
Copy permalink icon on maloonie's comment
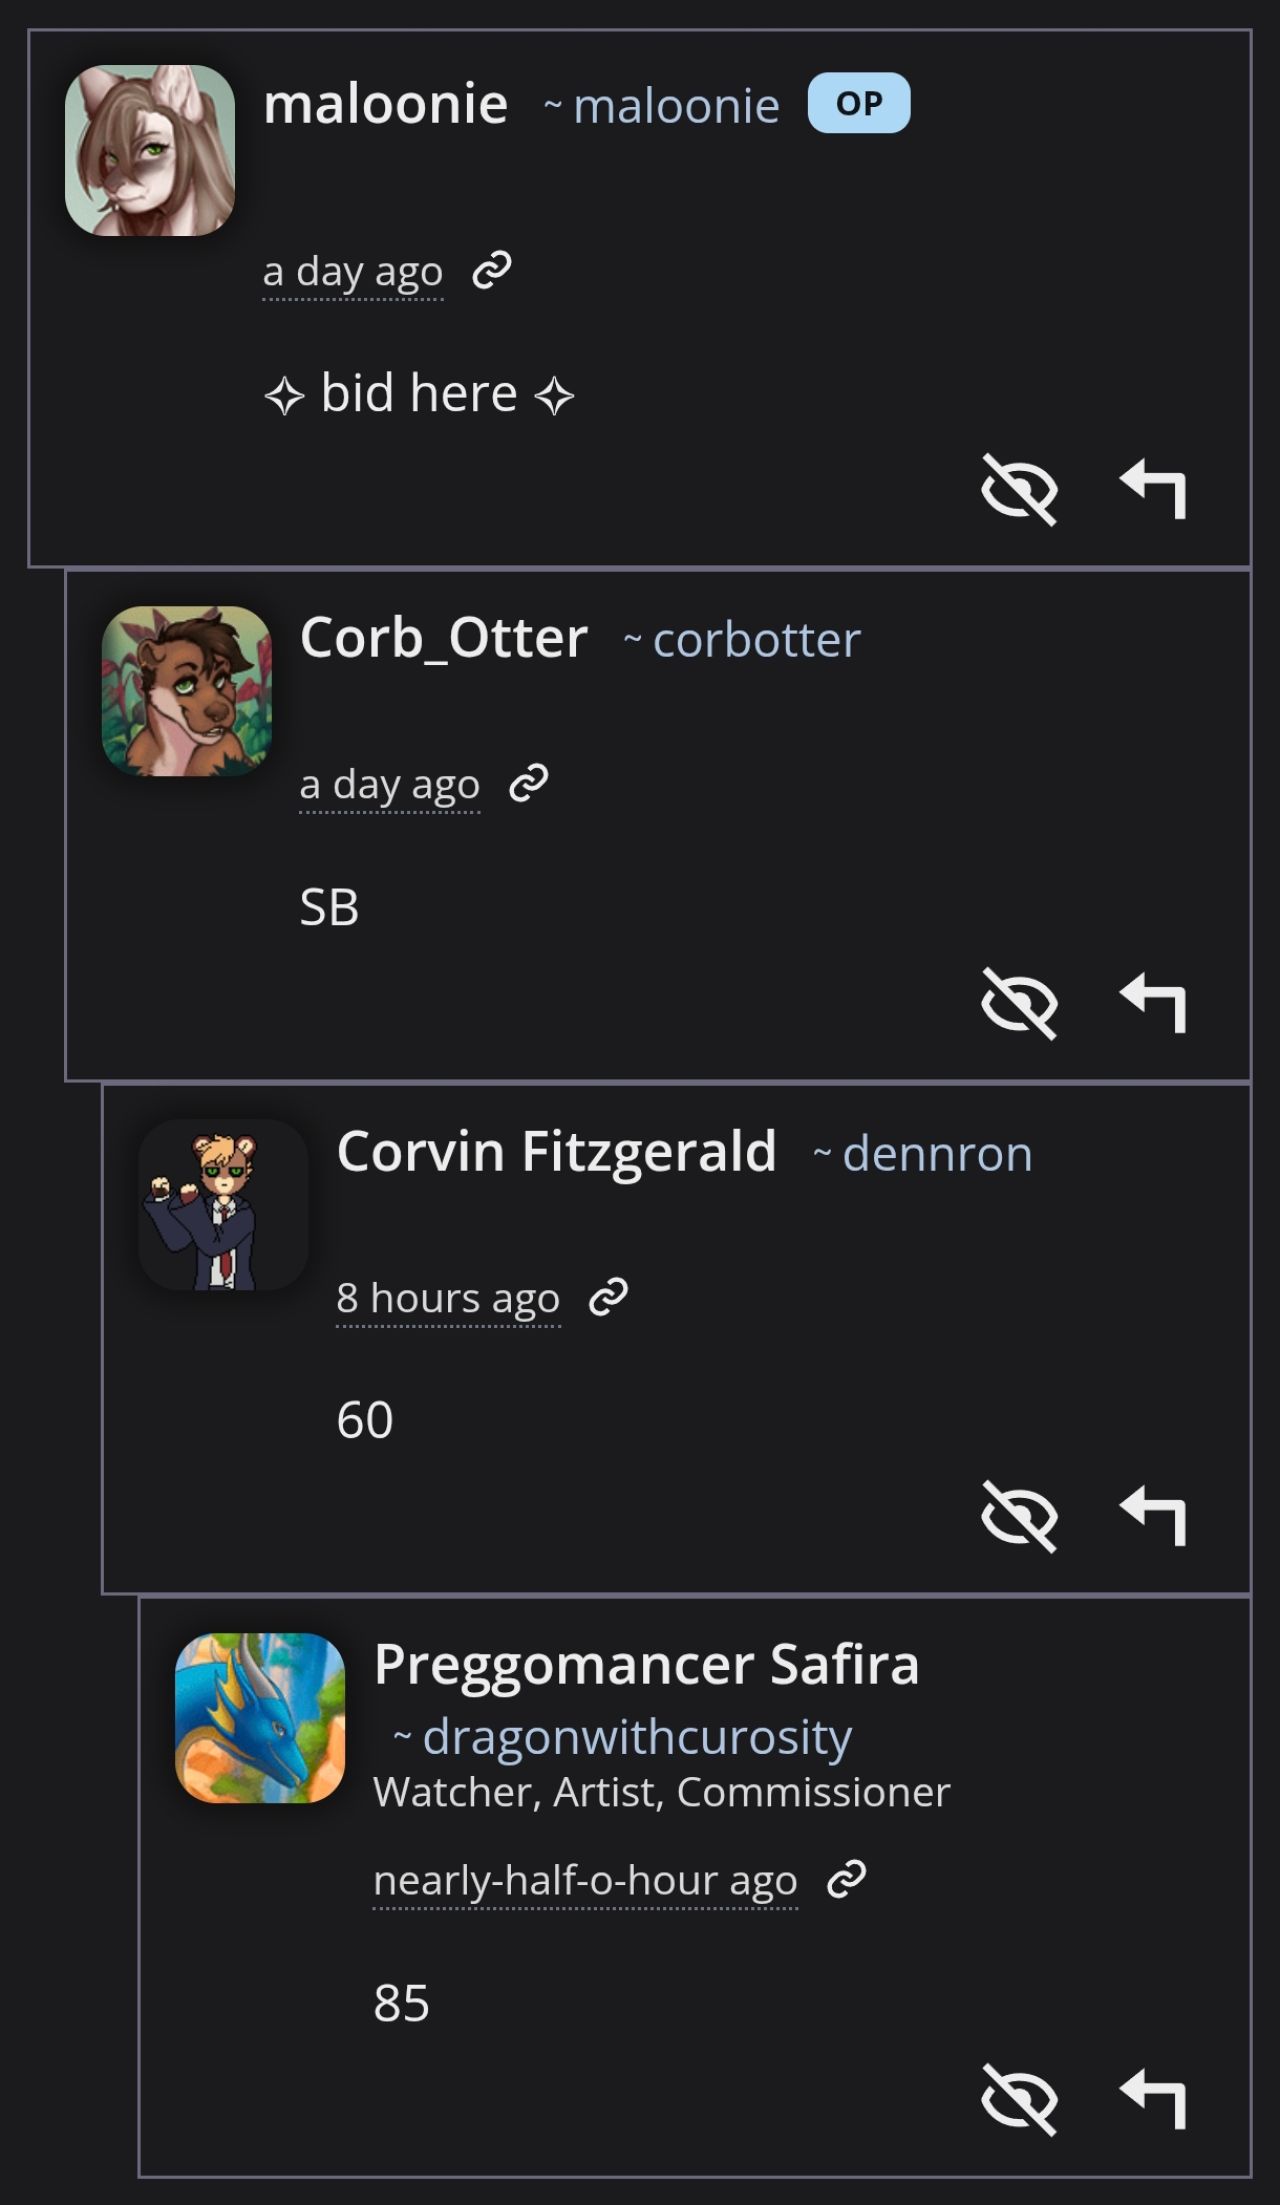point(492,270)
